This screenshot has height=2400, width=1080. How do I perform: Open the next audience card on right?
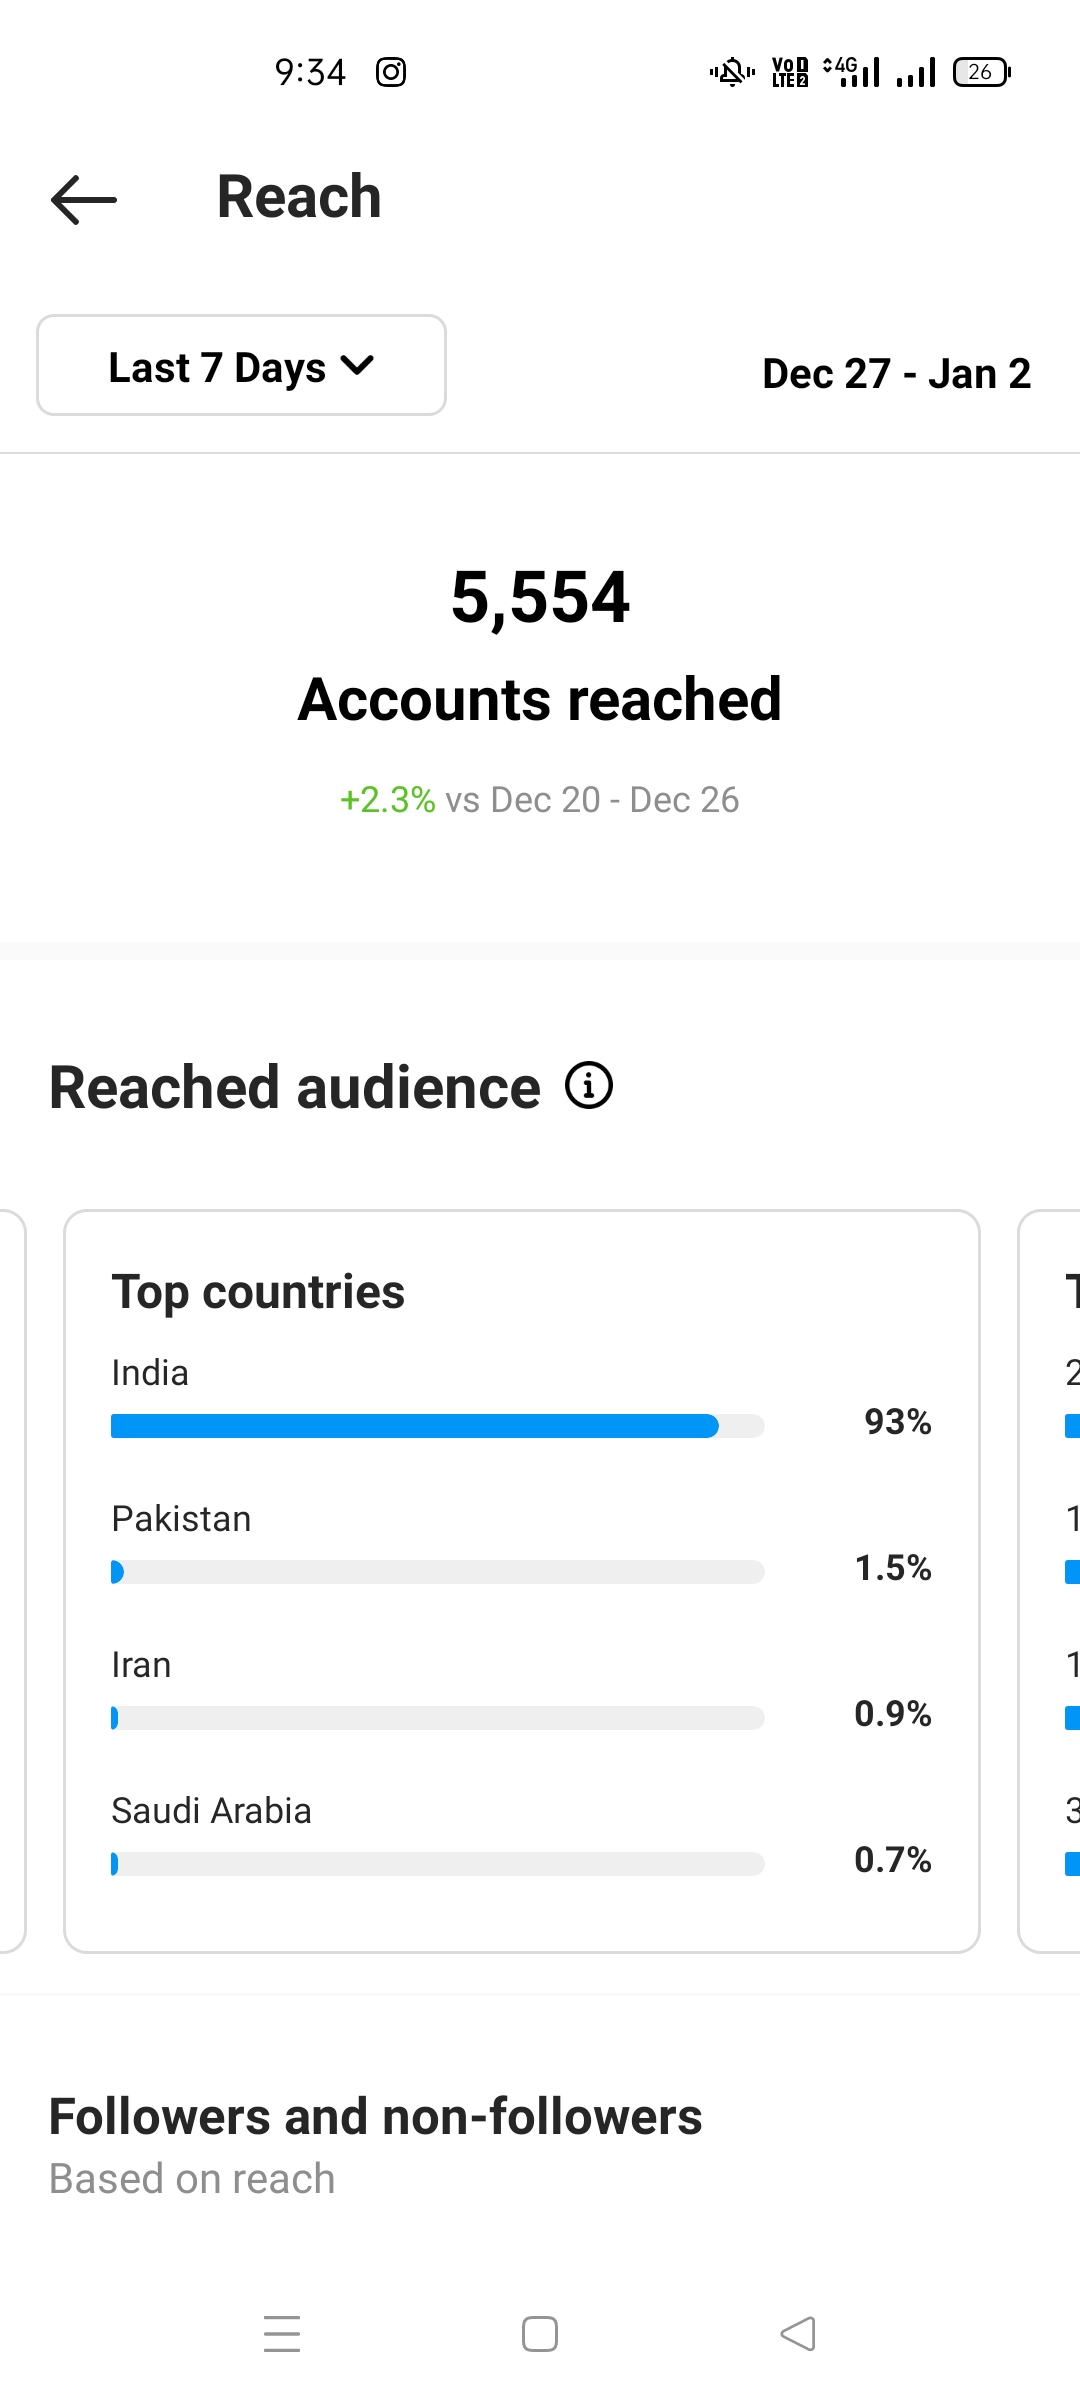point(1050,1581)
